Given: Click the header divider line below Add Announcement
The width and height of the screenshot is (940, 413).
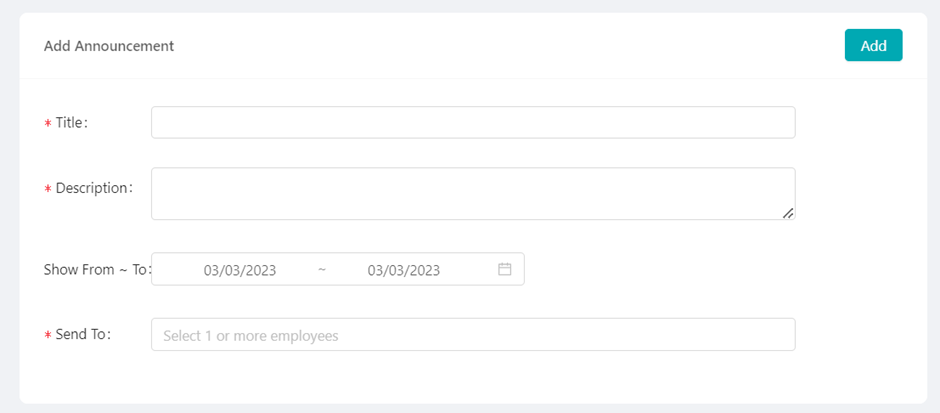Looking at the screenshot, I should click(x=473, y=79).
